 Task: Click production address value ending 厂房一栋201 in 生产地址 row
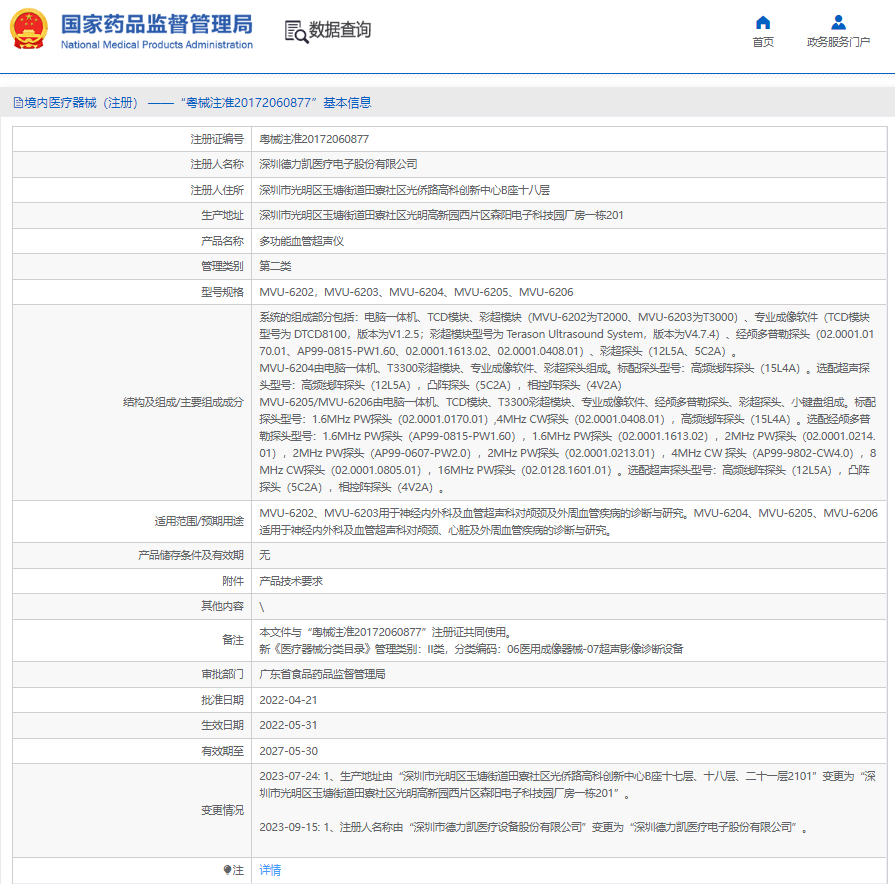click(441, 215)
